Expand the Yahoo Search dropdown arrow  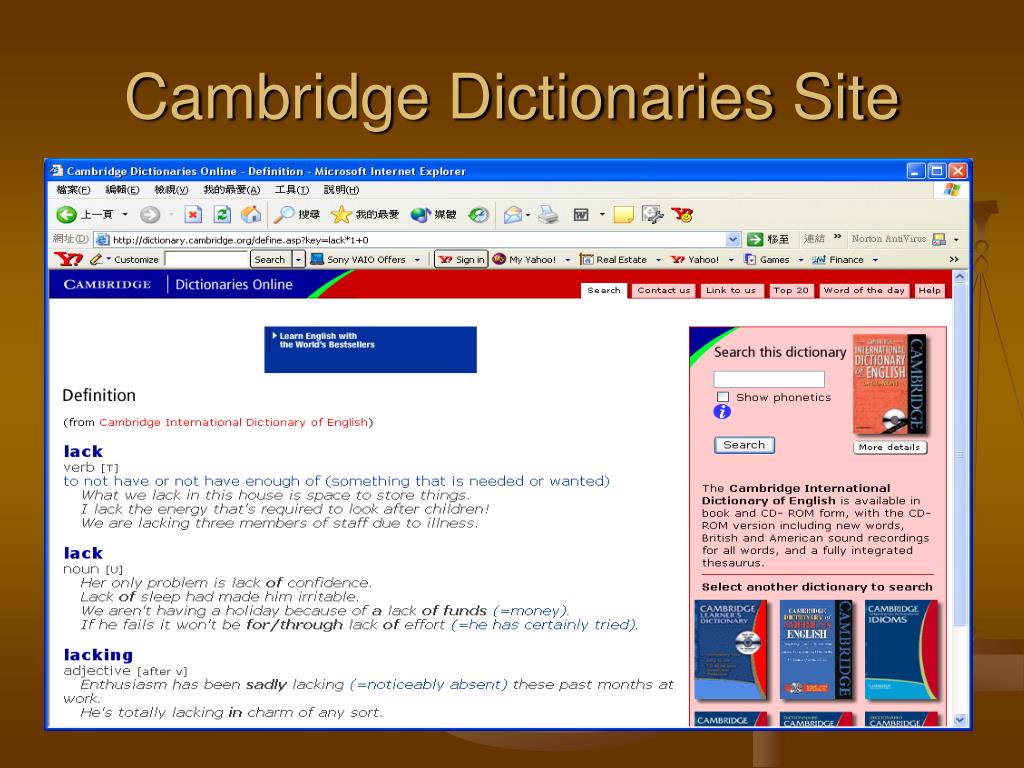(298, 259)
